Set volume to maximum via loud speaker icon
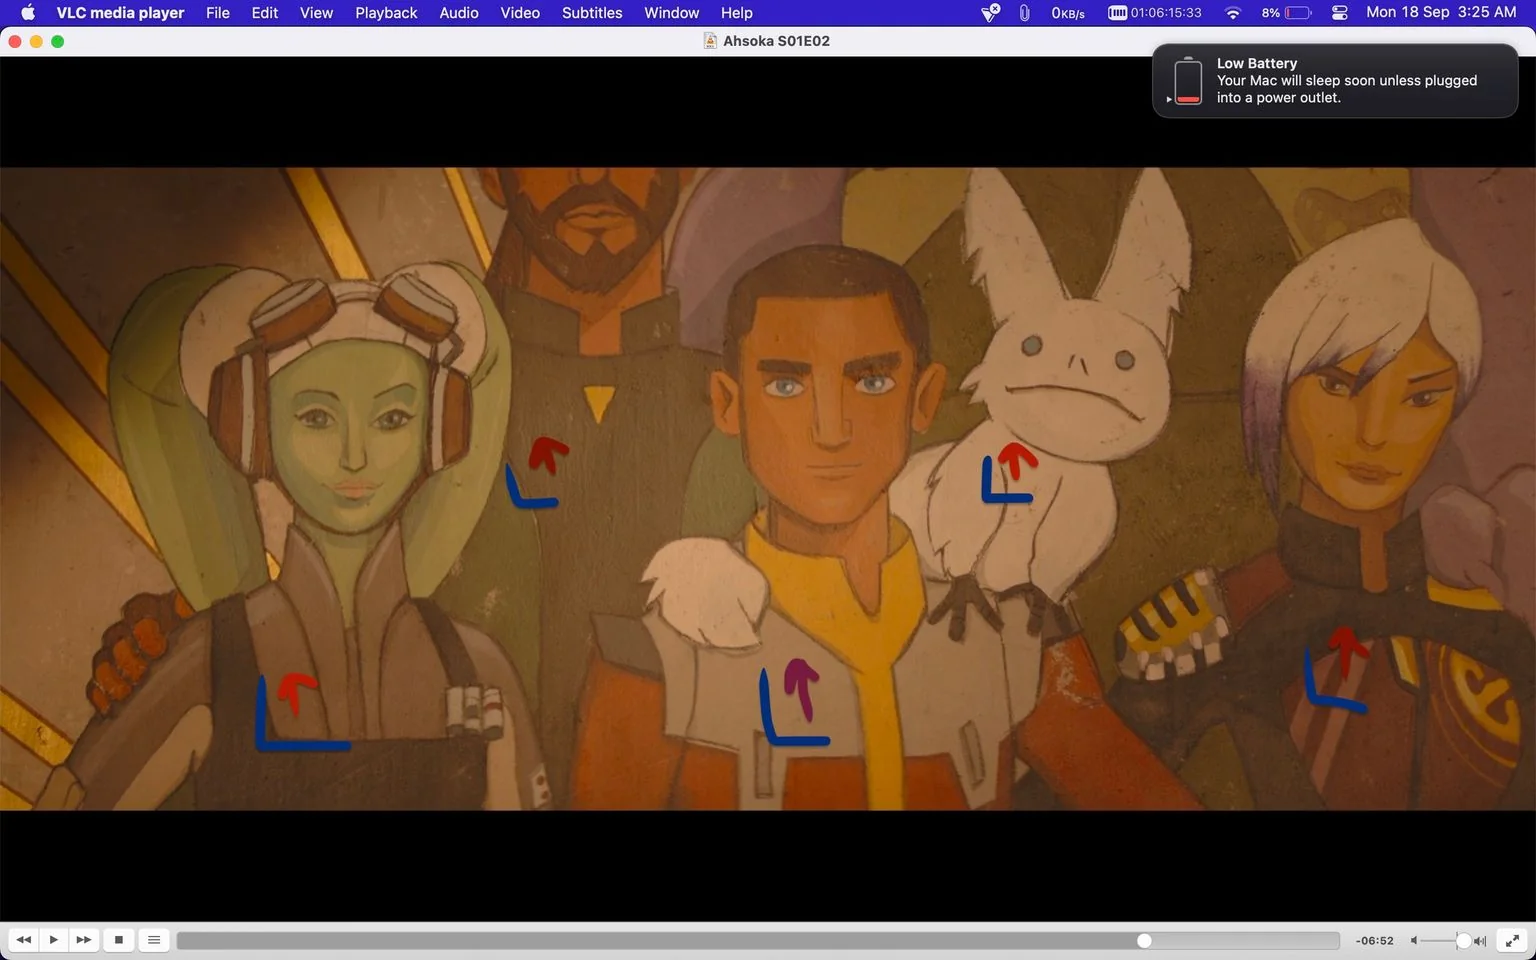 tap(1480, 941)
